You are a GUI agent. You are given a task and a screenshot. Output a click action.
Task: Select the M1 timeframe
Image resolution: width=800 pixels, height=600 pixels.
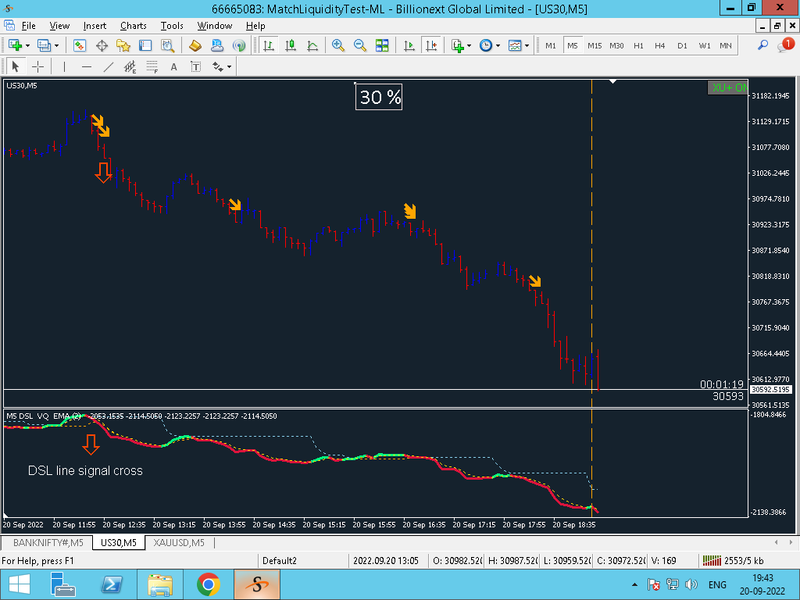coord(551,45)
